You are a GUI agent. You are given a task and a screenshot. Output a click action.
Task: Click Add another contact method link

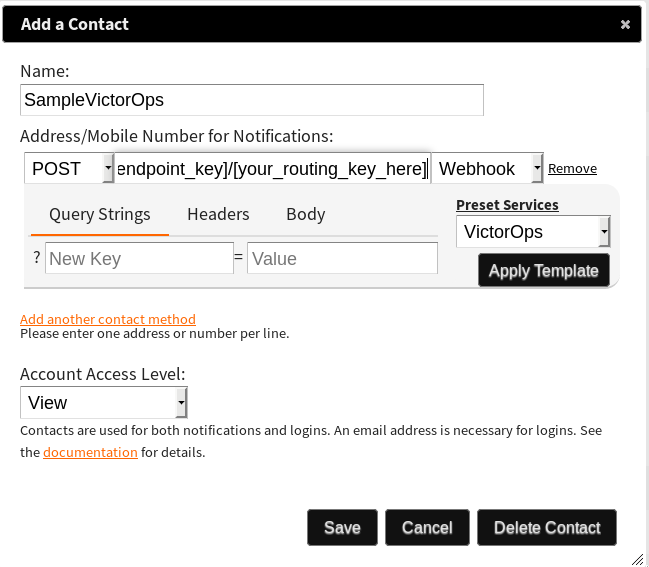[x=108, y=319]
